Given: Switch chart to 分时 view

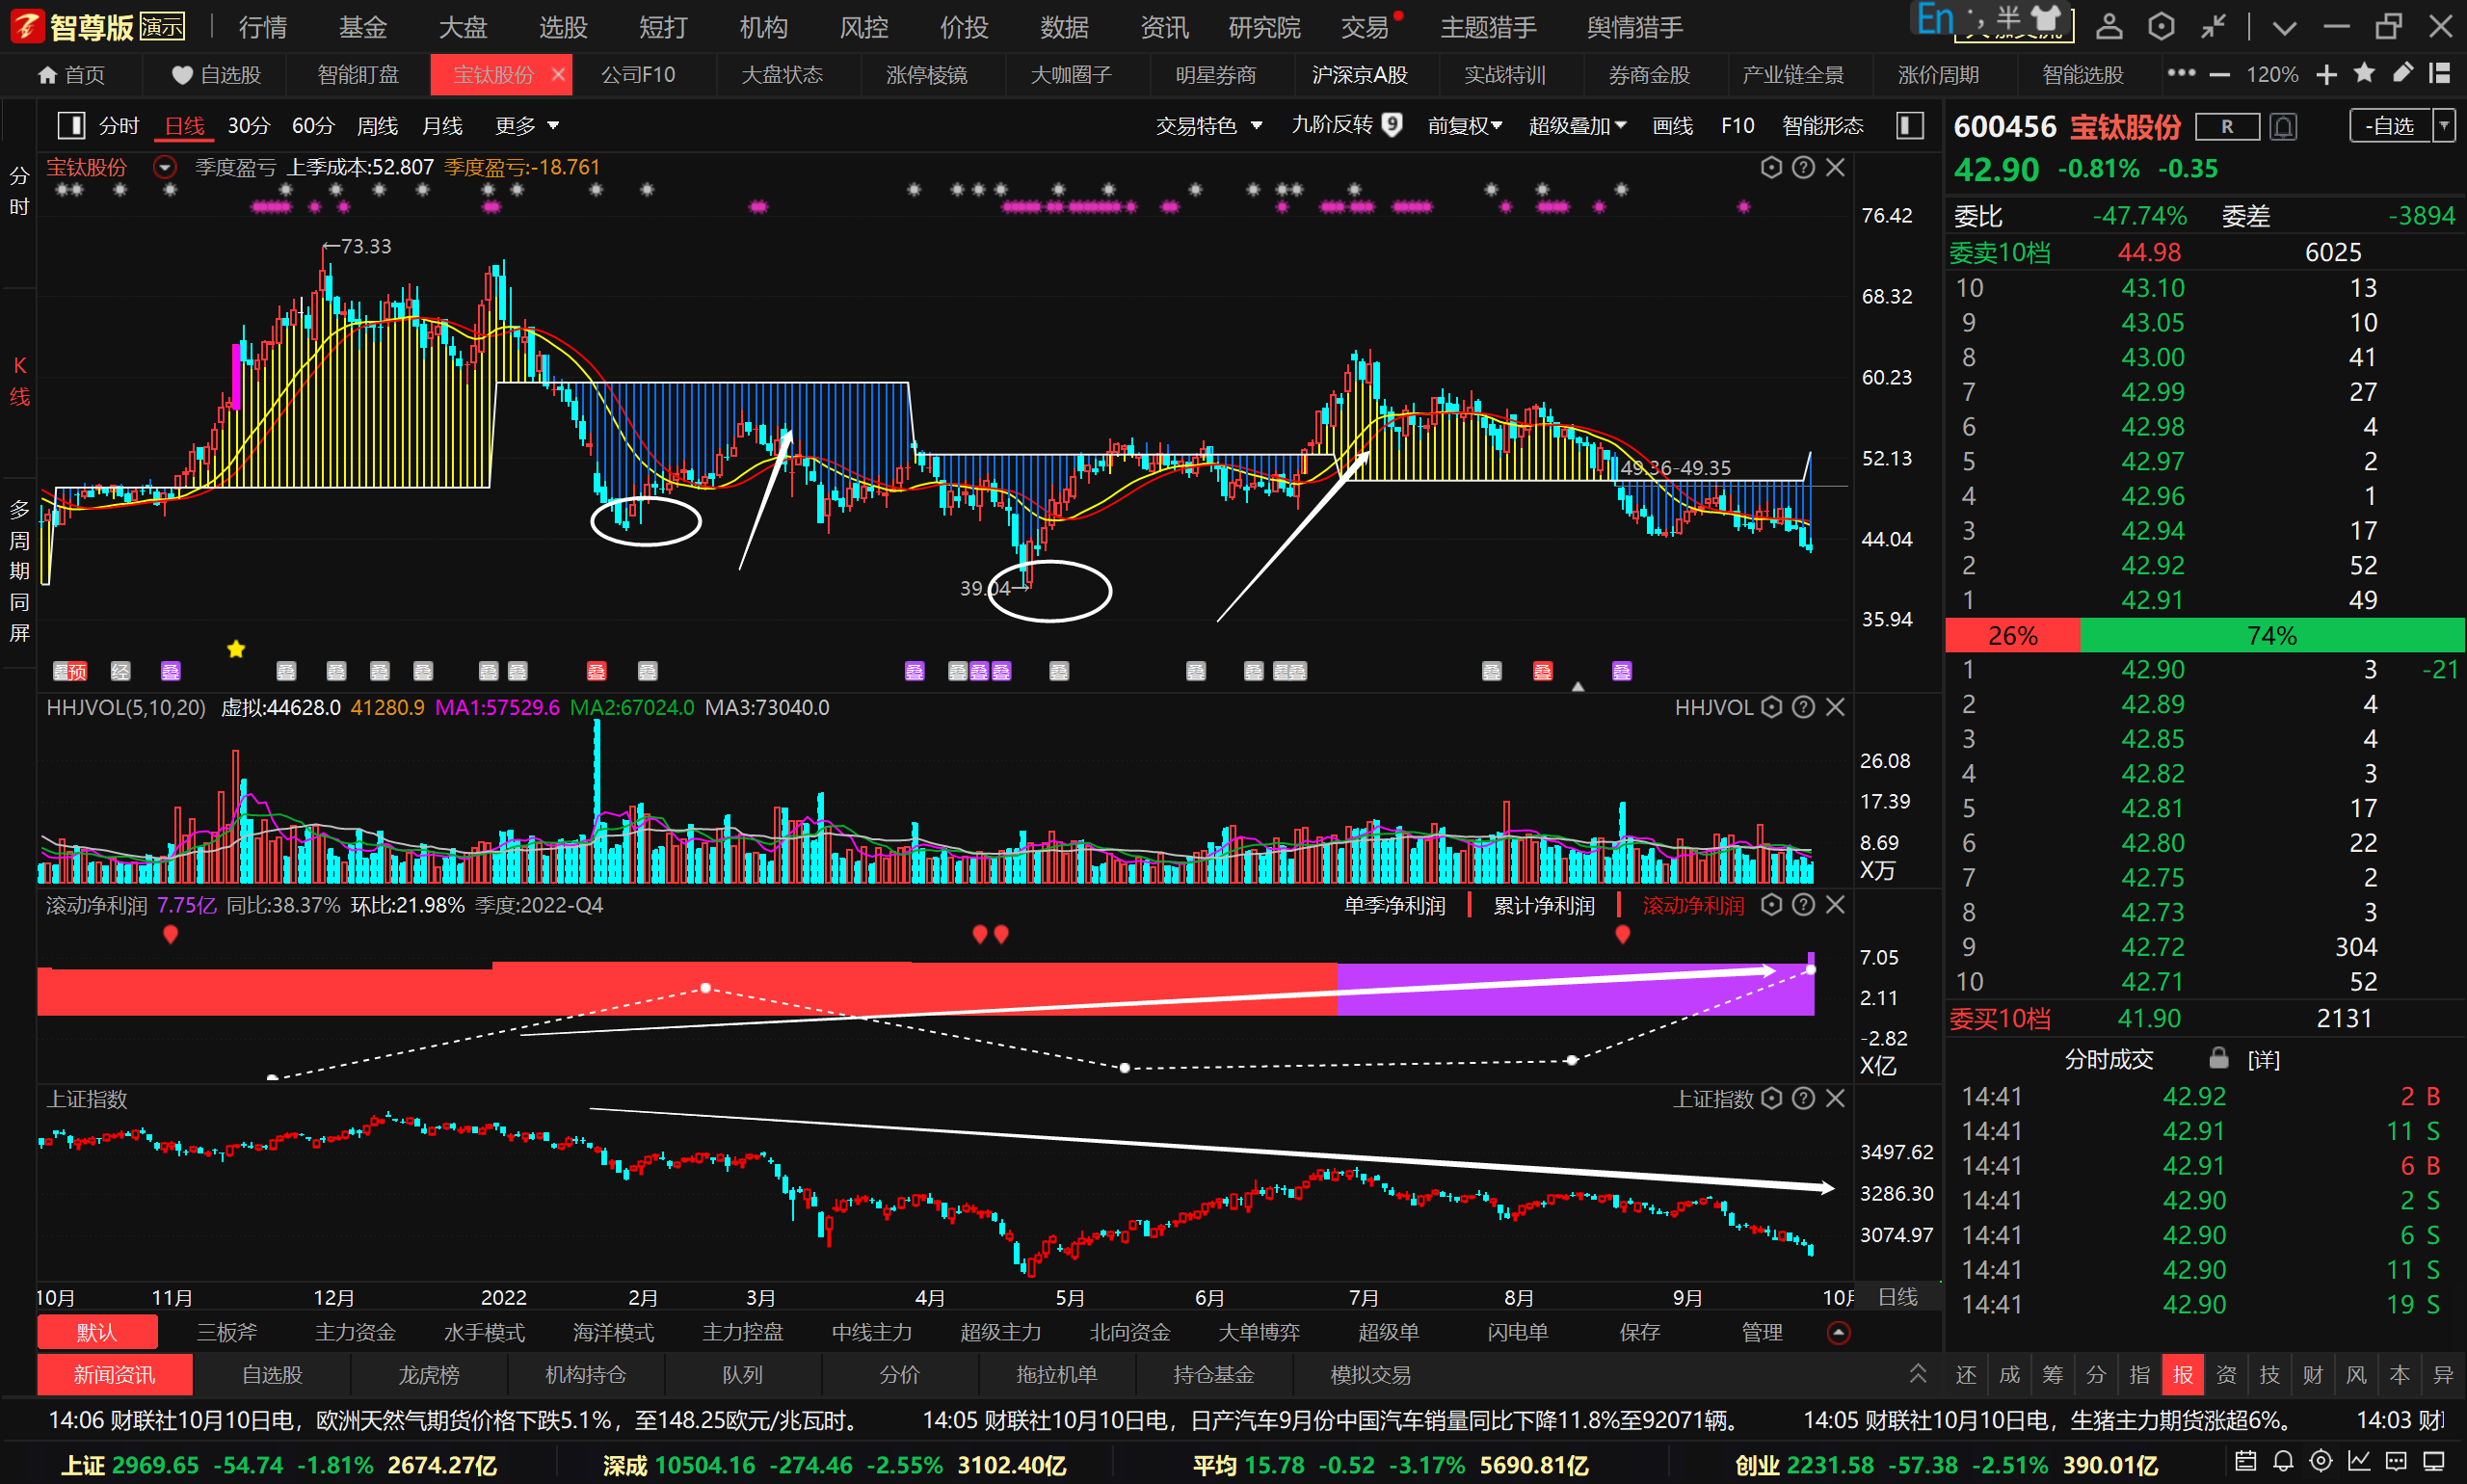Looking at the screenshot, I should [x=119, y=125].
